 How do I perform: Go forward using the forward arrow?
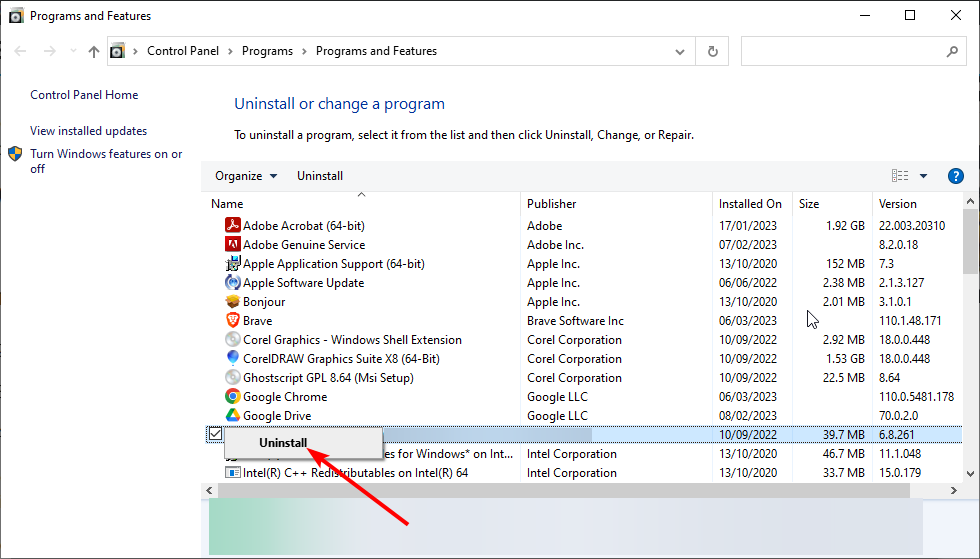[x=49, y=51]
